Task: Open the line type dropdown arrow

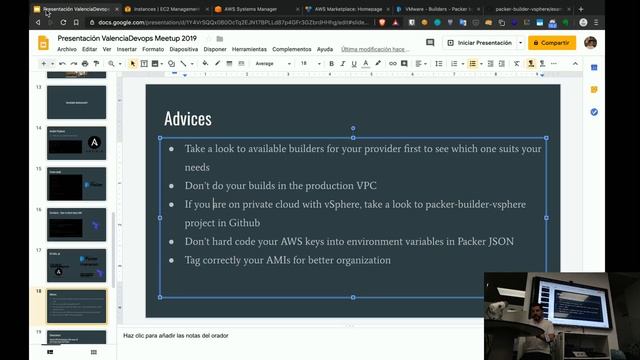Action: coord(192,64)
